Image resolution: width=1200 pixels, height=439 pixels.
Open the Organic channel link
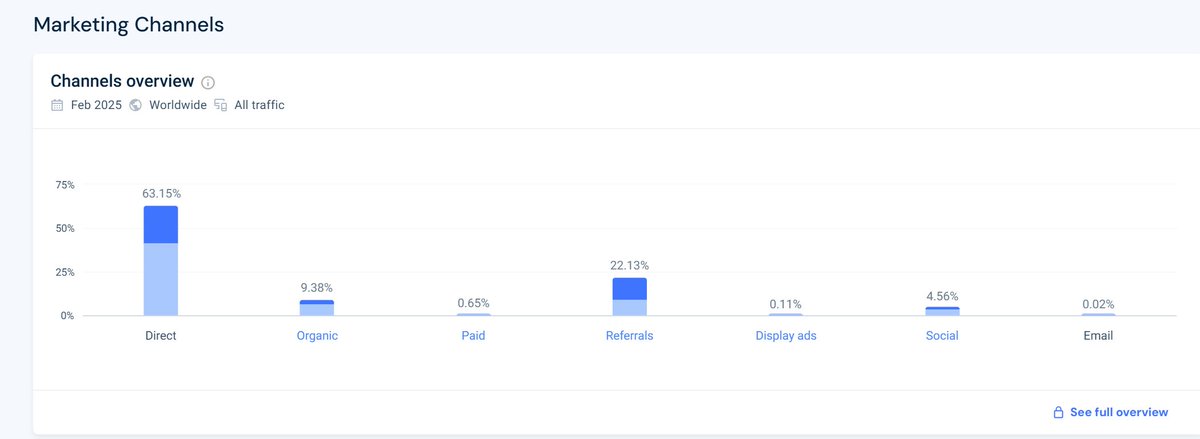point(317,336)
